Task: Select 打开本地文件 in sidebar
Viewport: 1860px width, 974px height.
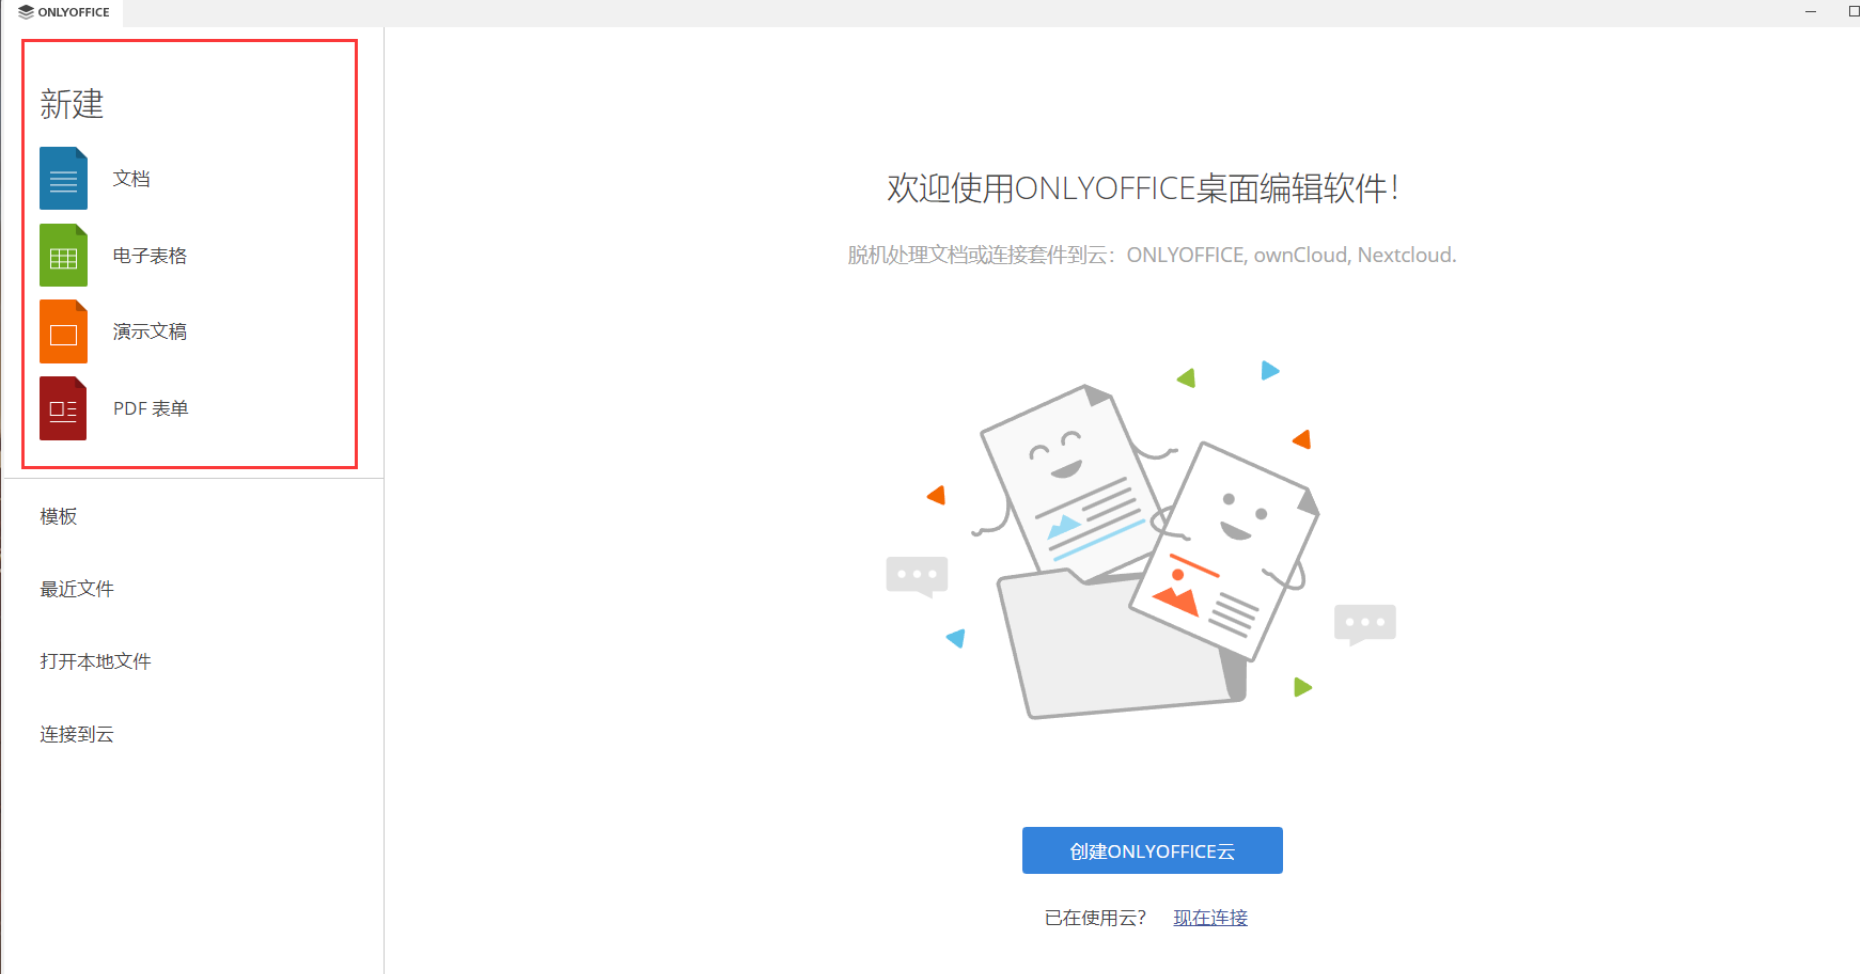Action: click(96, 661)
